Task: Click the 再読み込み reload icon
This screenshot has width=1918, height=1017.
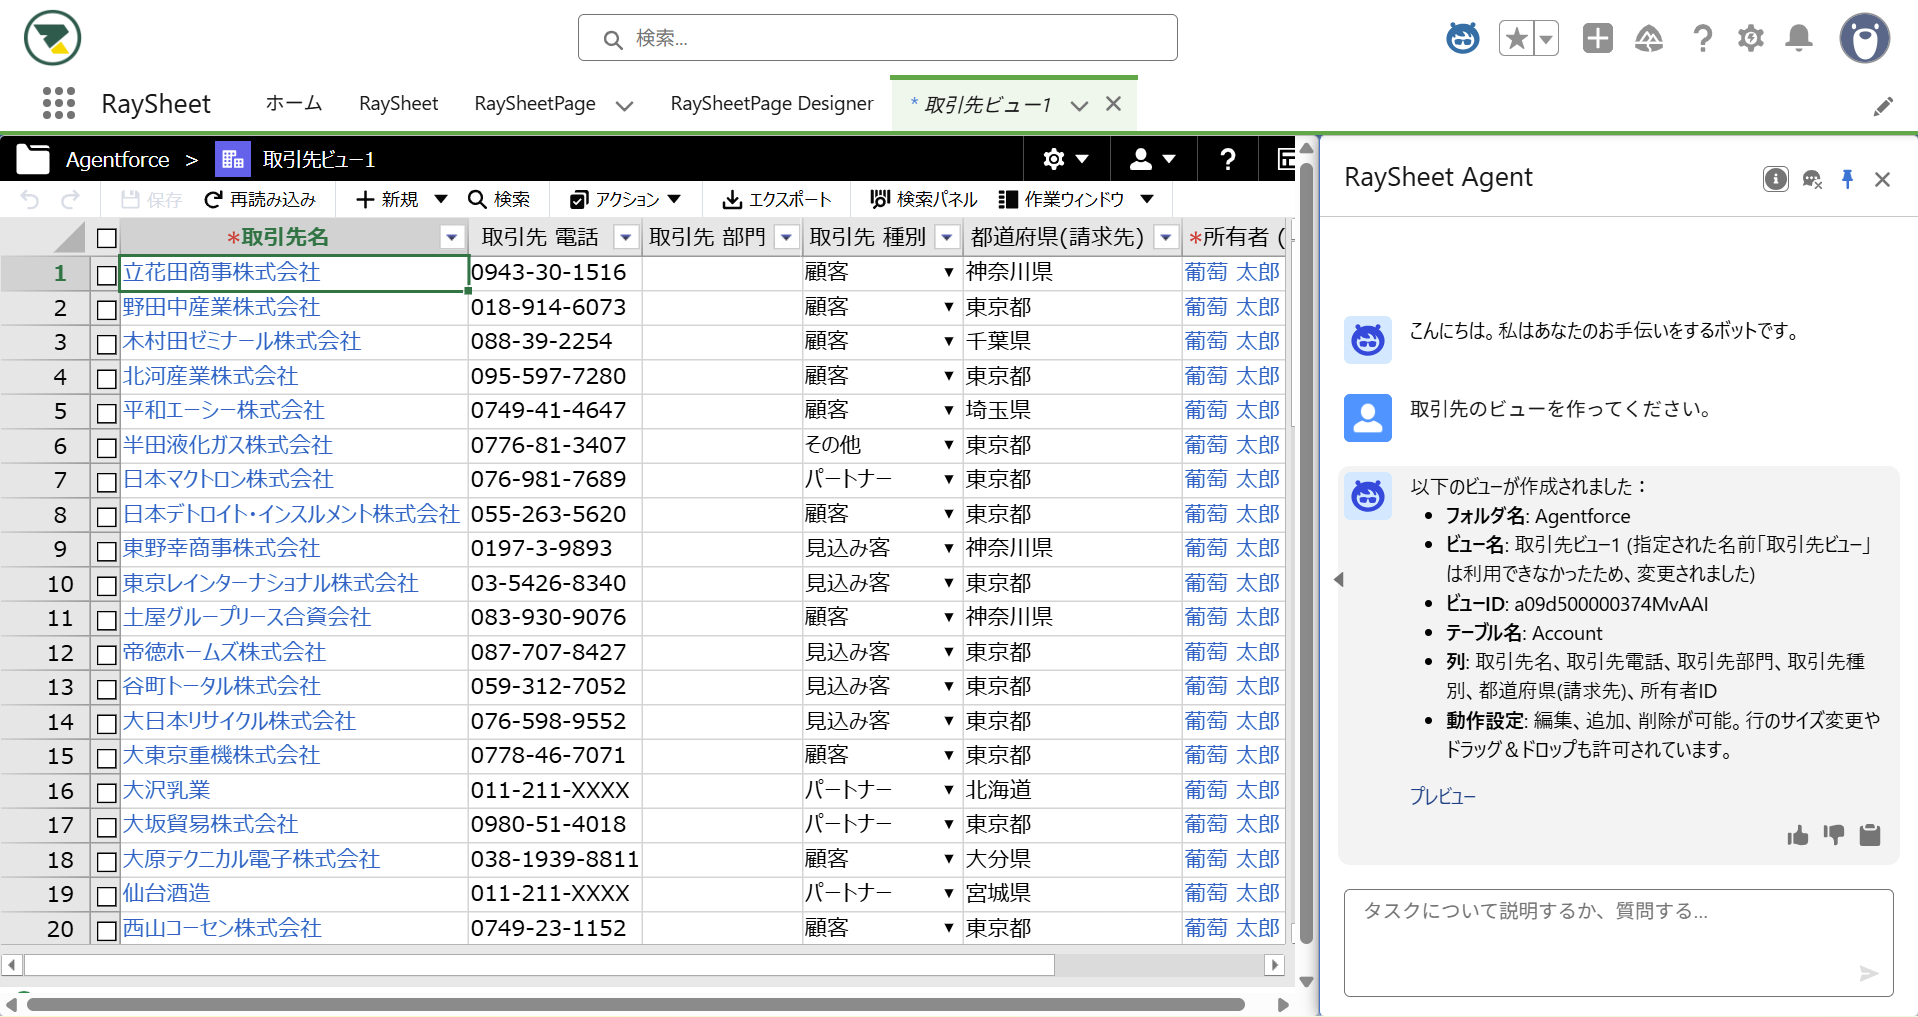Action: click(x=213, y=200)
